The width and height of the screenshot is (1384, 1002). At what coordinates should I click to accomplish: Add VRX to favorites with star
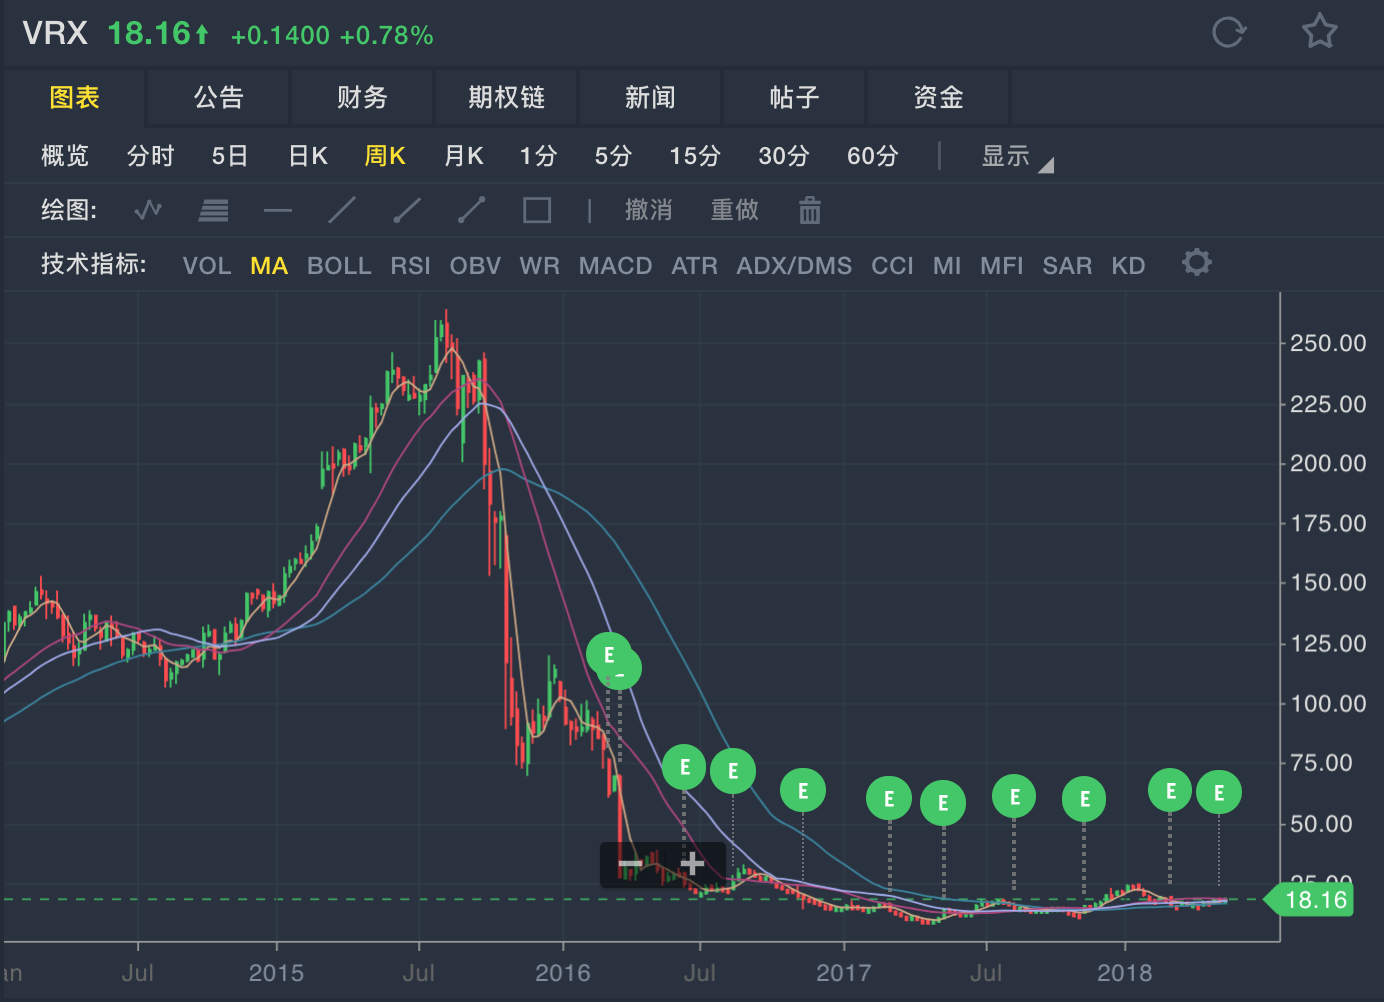click(1319, 31)
